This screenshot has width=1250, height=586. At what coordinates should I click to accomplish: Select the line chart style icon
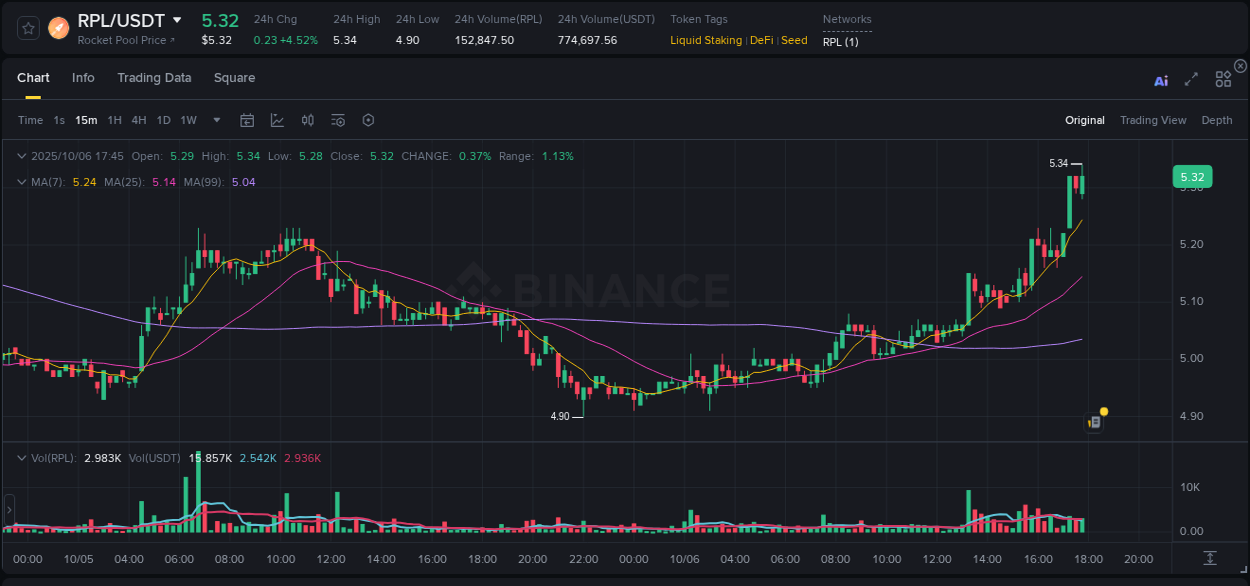(277, 120)
